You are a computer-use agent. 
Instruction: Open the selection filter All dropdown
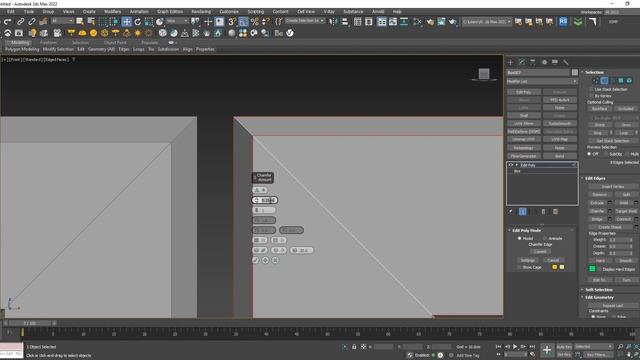pos(62,21)
